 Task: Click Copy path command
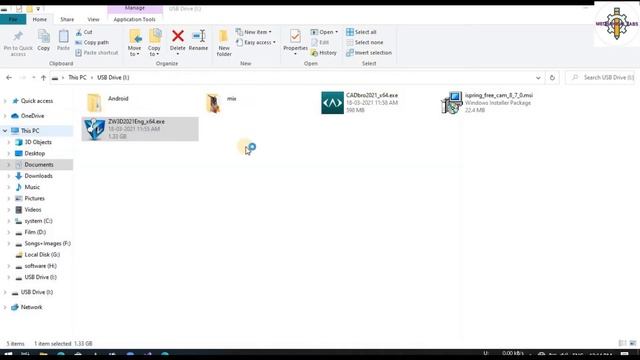tap(92, 42)
